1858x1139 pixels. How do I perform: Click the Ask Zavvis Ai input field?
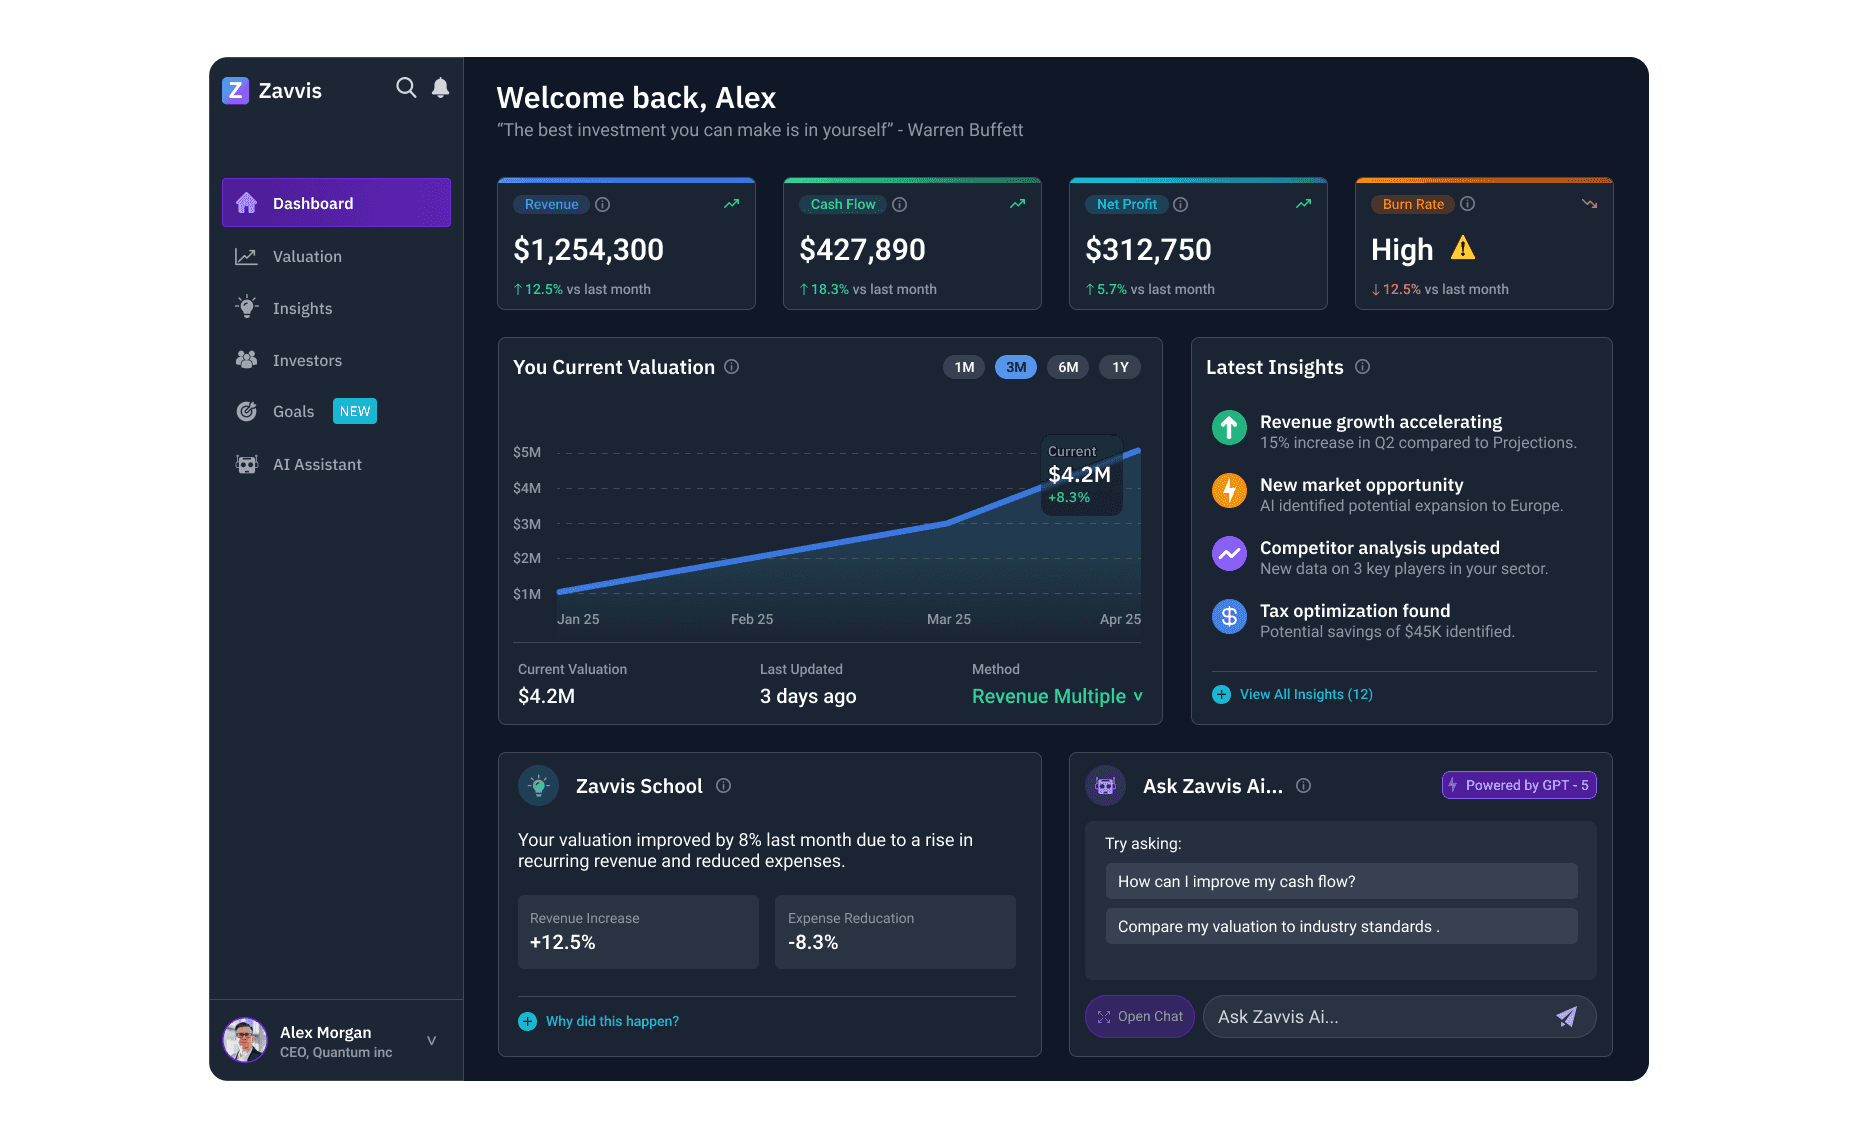[1400, 1016]
